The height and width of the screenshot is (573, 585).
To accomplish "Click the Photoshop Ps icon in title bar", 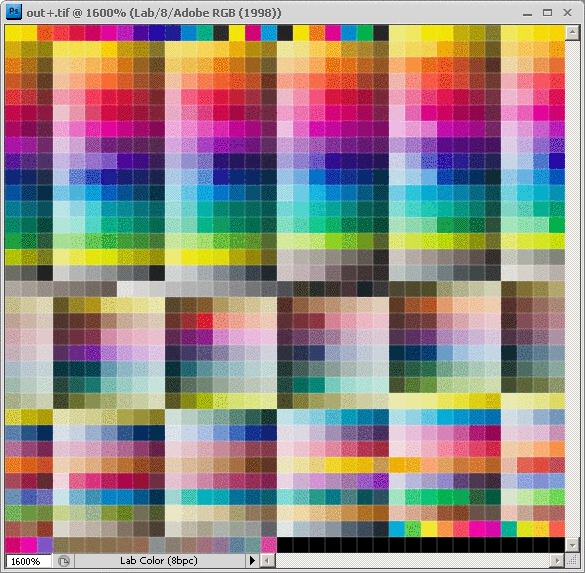I will pyautogui.click(x=14, y=12).
